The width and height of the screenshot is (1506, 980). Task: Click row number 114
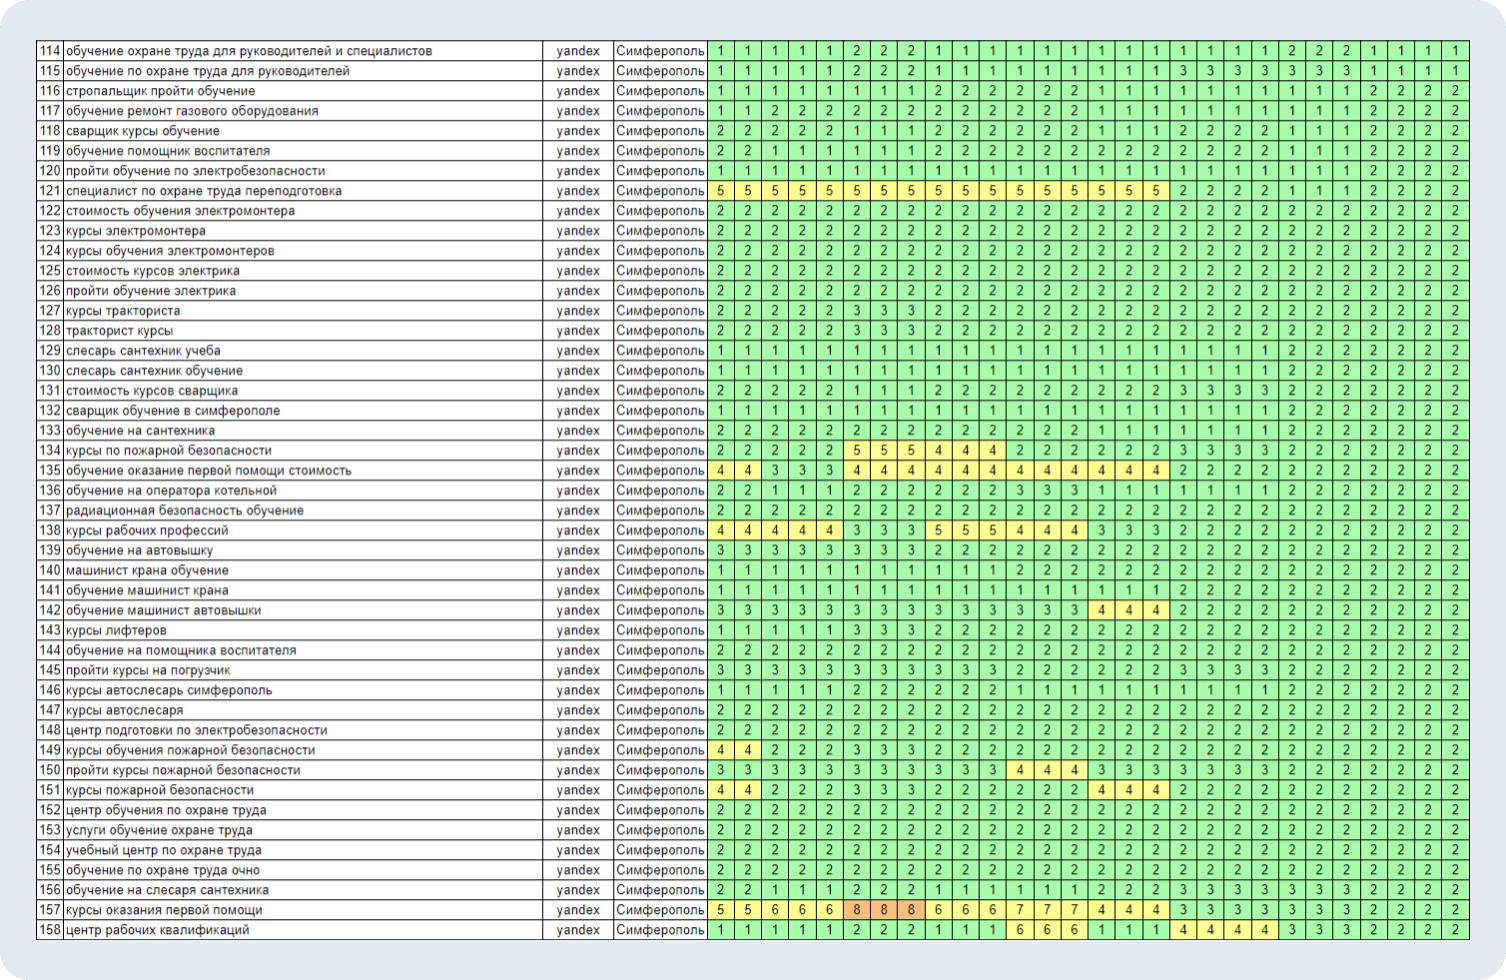click(x=50, y=51)
